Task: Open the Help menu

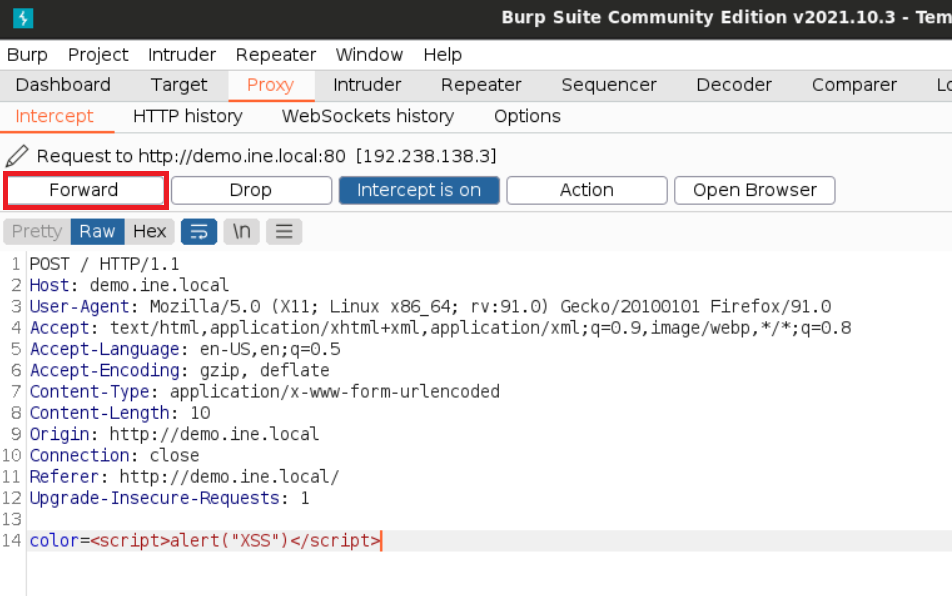Action: pos(443,55)
